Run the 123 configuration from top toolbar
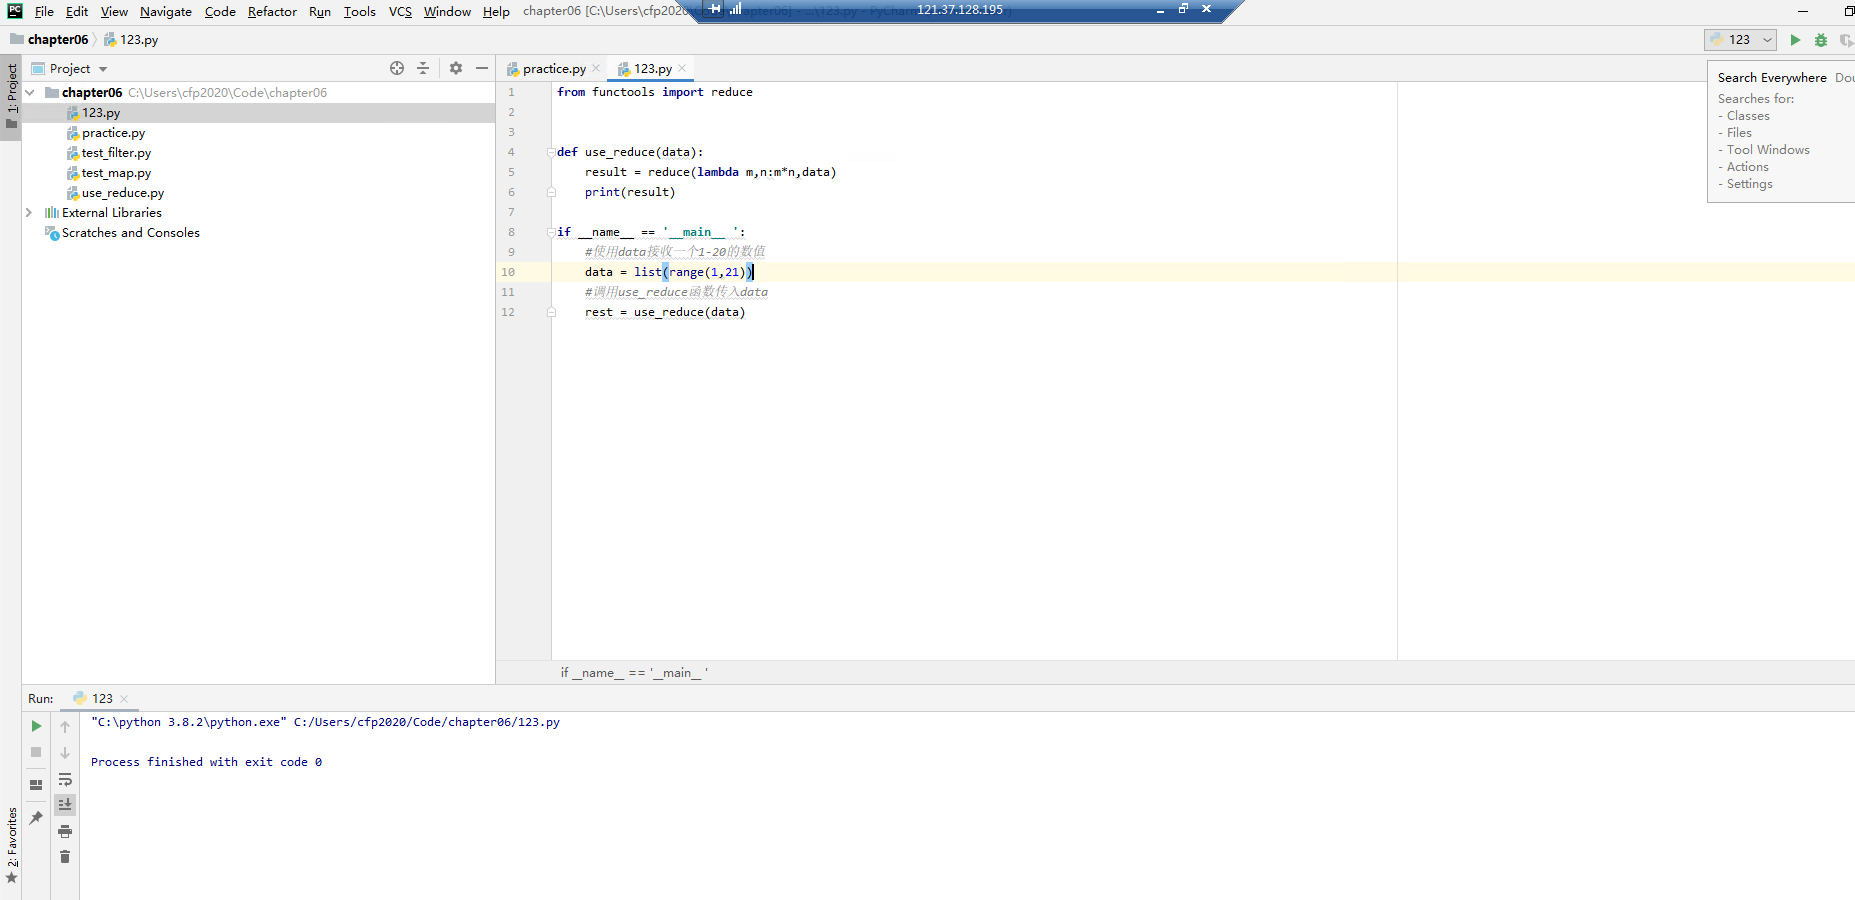 pos(1795,40)
